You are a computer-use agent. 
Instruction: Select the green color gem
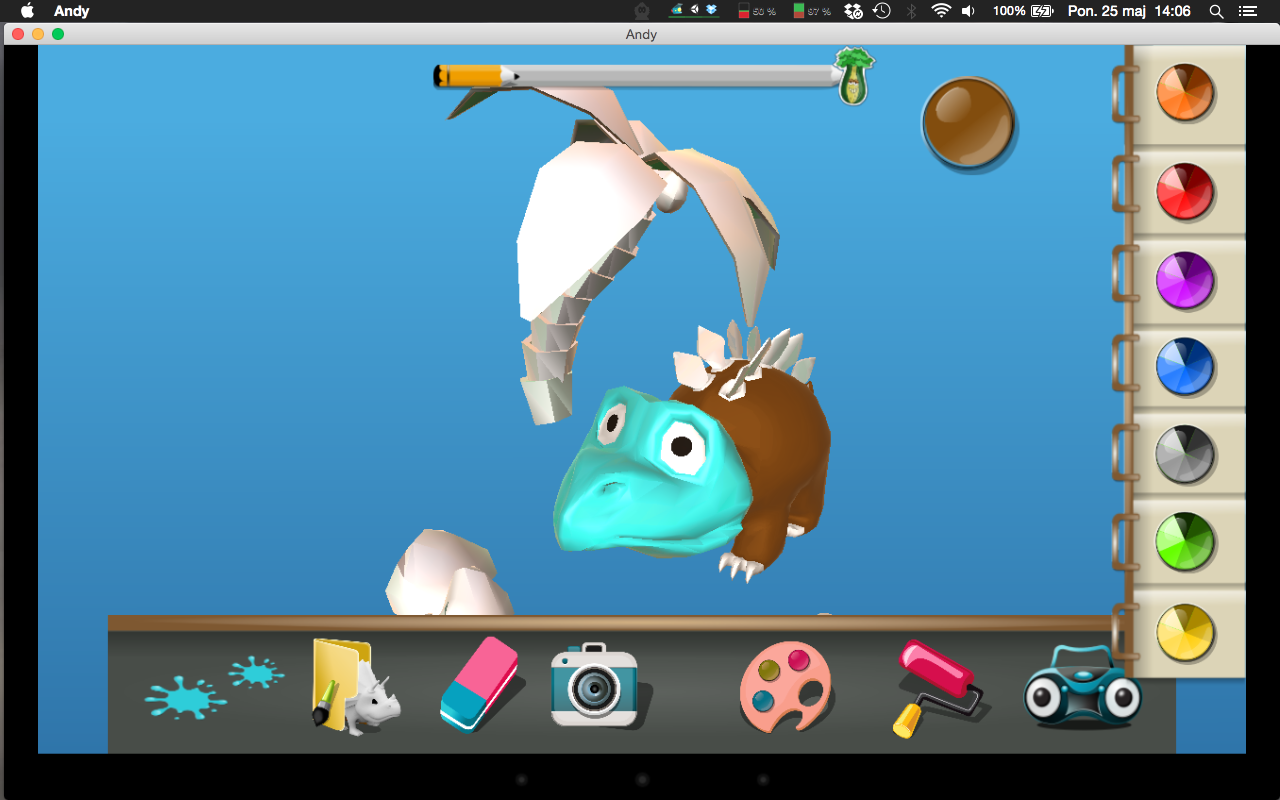[1185, 542]
